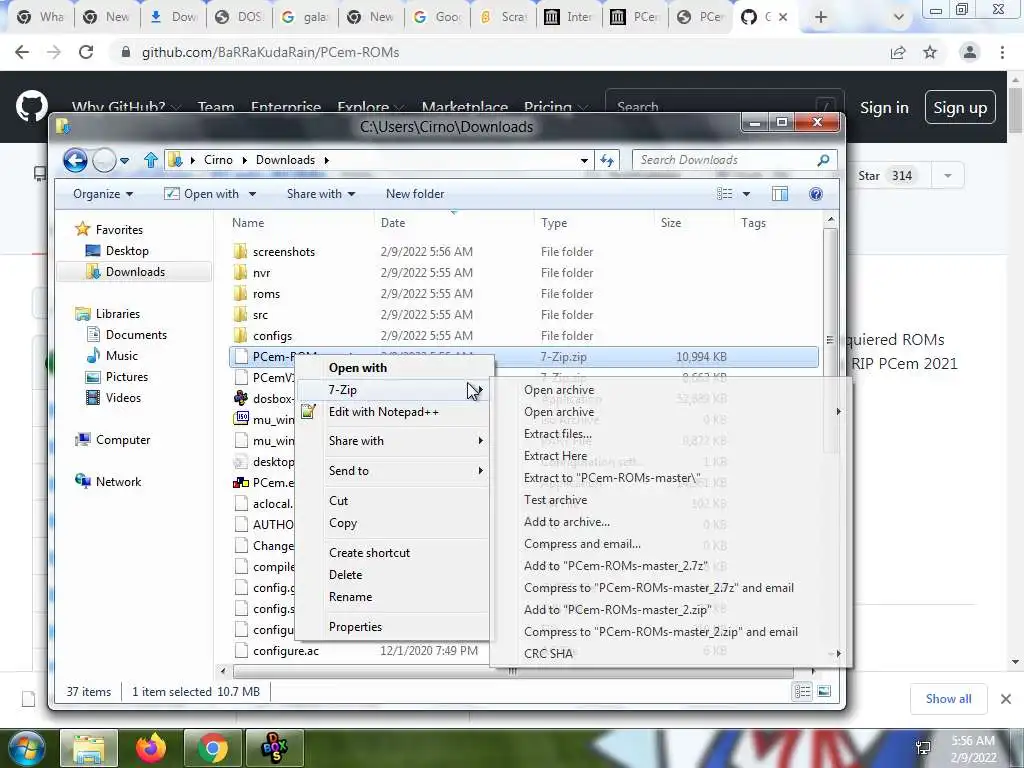Select Network in navigation pane
The image size is (1024, 768).
[x=118, y=482]
